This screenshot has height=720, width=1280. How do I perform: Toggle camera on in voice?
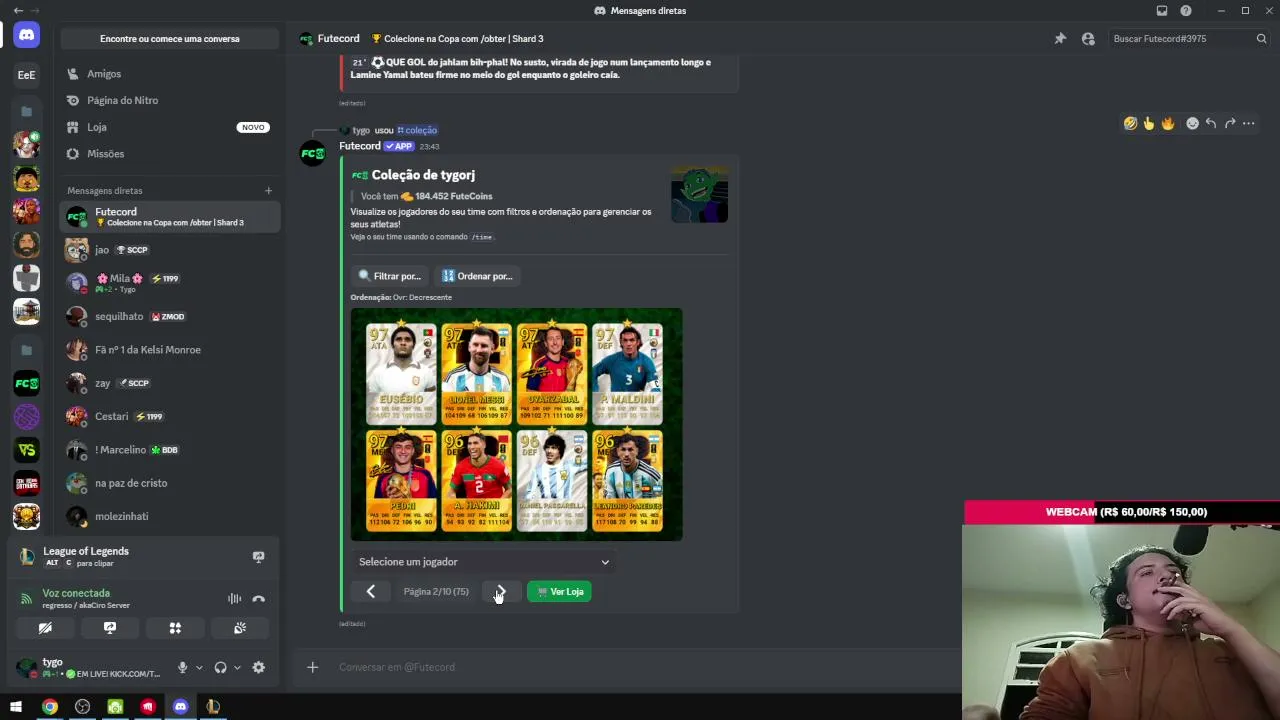[45, 628]
